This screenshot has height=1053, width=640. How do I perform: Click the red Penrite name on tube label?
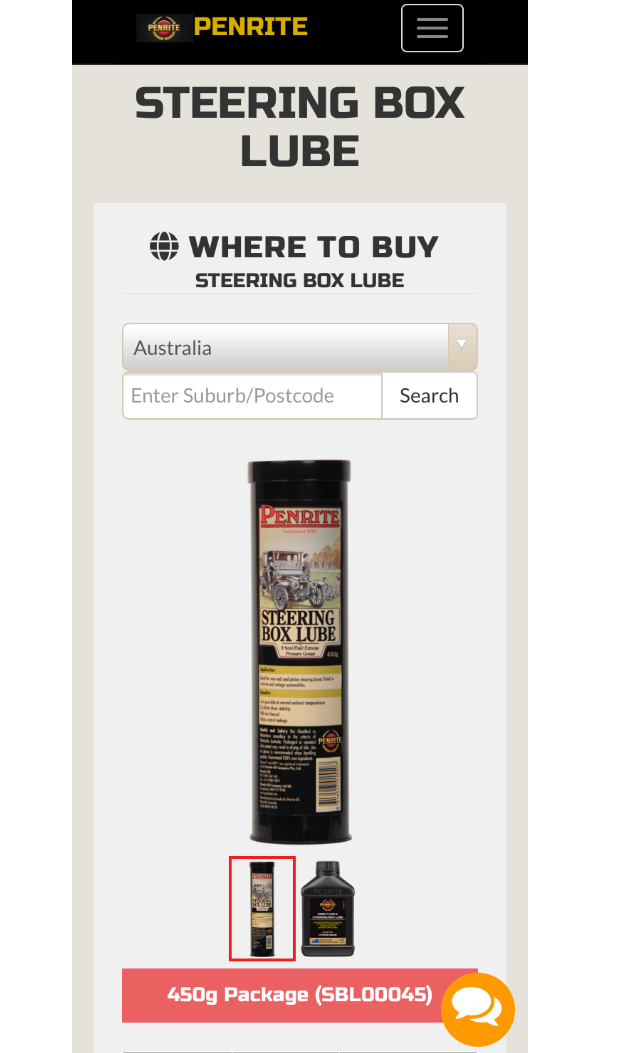coord(300,516)
